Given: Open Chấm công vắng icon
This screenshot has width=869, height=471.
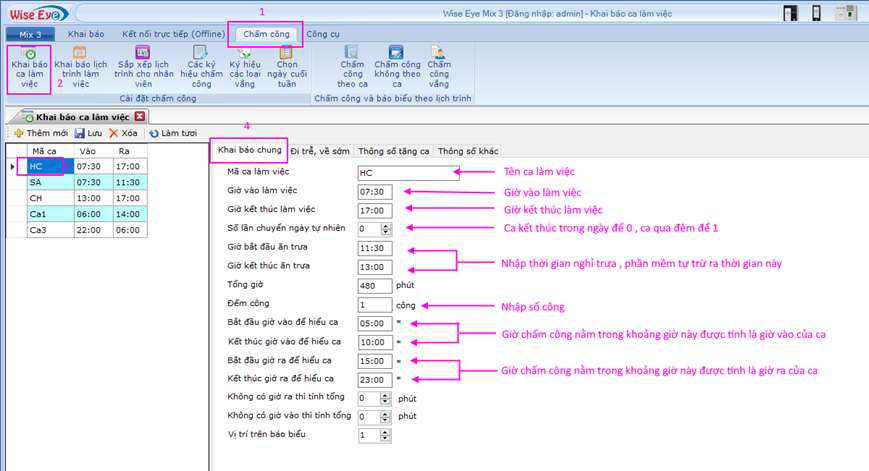Looking at the screenshot, I should pos(438,68).
